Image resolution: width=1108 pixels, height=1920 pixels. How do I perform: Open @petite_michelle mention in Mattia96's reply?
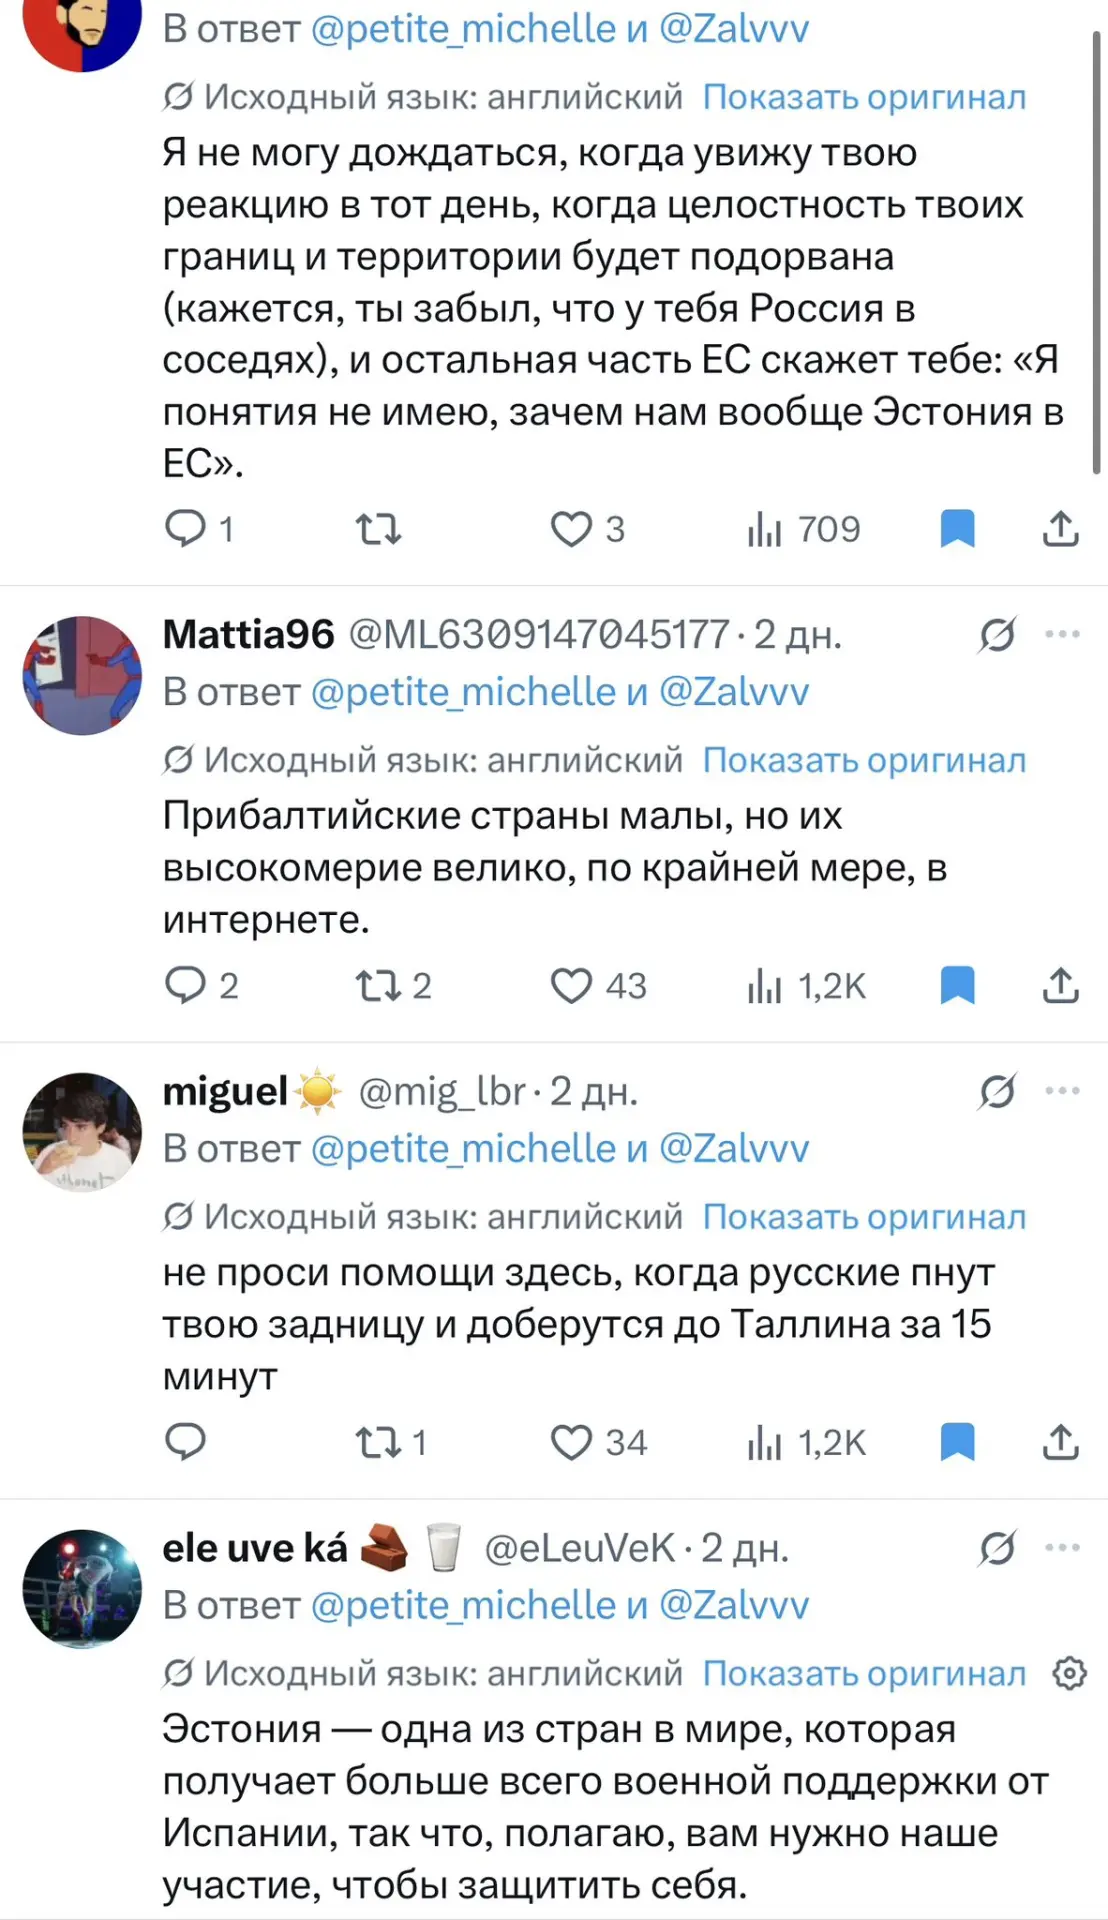(463, 692)
